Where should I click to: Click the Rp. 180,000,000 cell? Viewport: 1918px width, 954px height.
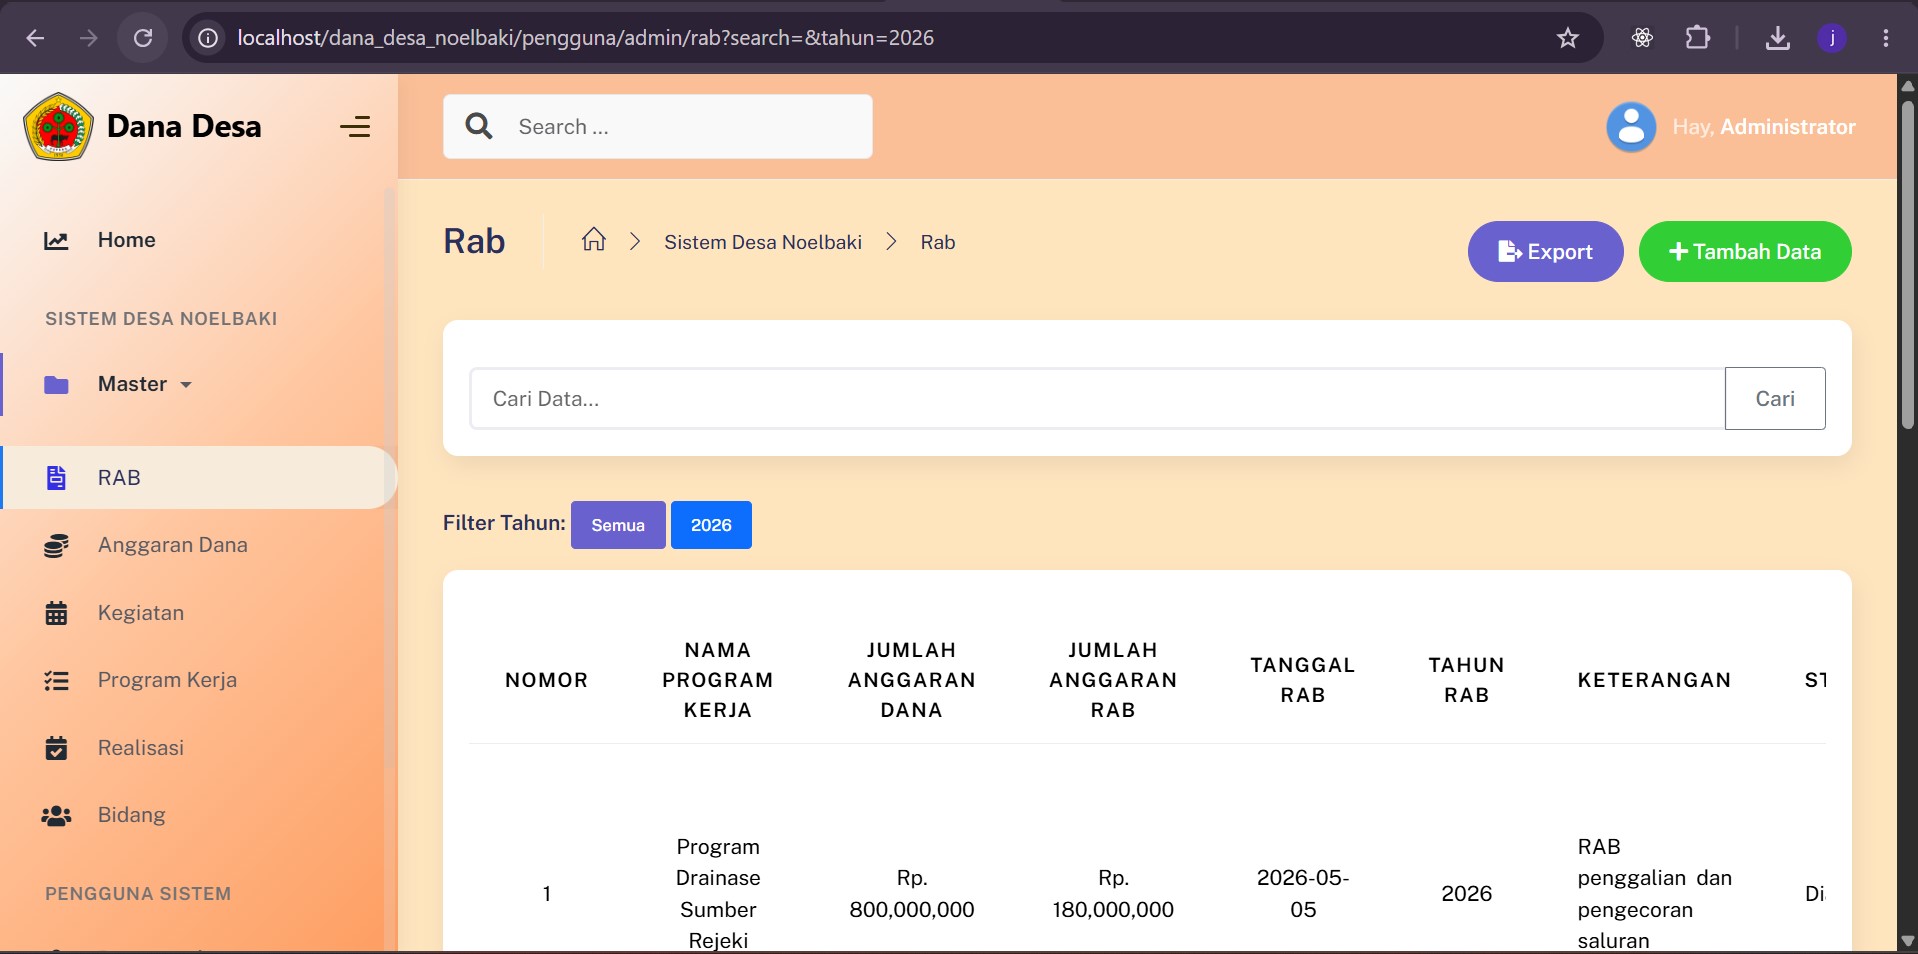(x=1113, y=894)
